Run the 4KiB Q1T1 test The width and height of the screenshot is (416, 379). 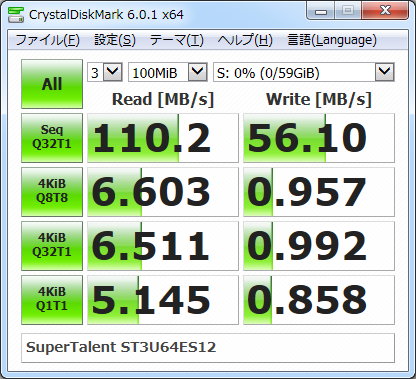point(52,300)
